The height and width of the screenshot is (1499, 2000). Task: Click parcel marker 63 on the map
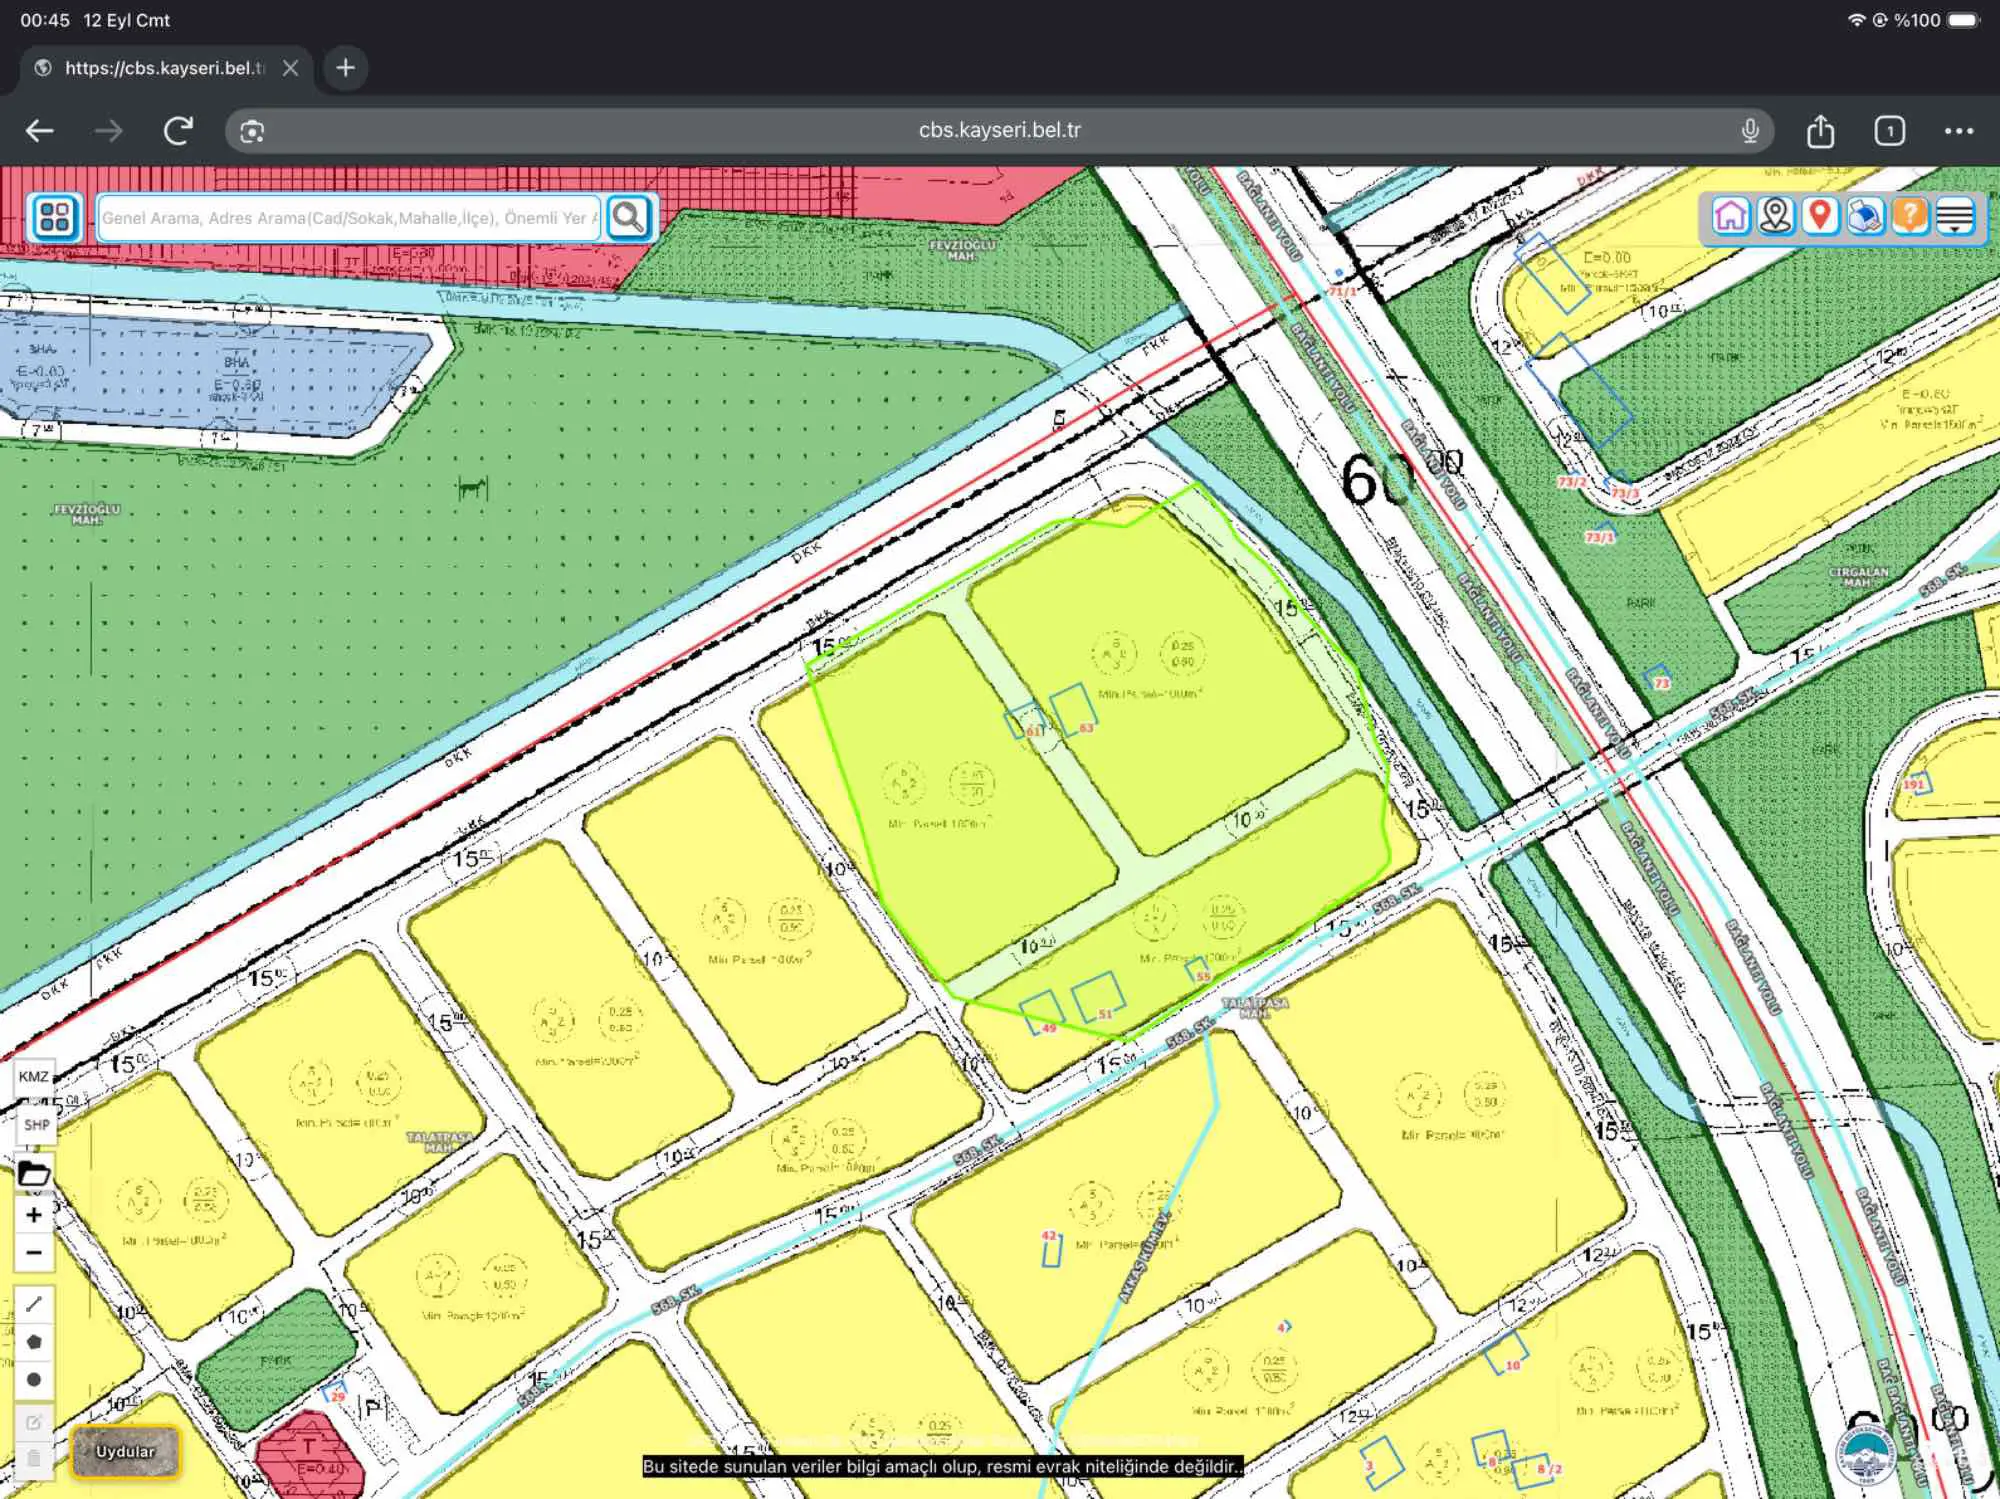[x=1086, y=727]
